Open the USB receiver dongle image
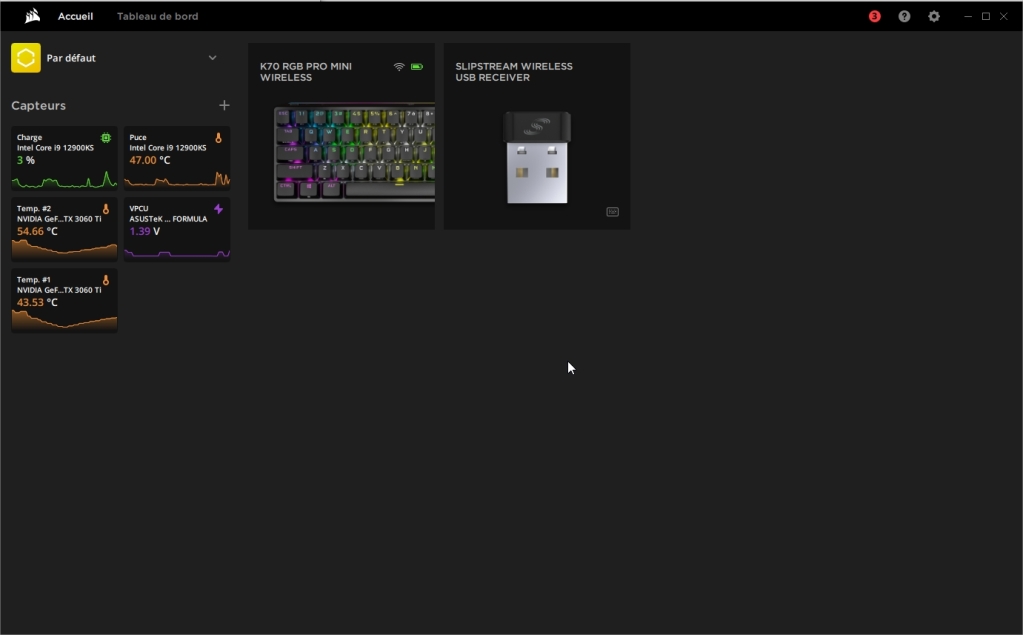Screen dimensions: 1023x635 click(x=537, y=157)
